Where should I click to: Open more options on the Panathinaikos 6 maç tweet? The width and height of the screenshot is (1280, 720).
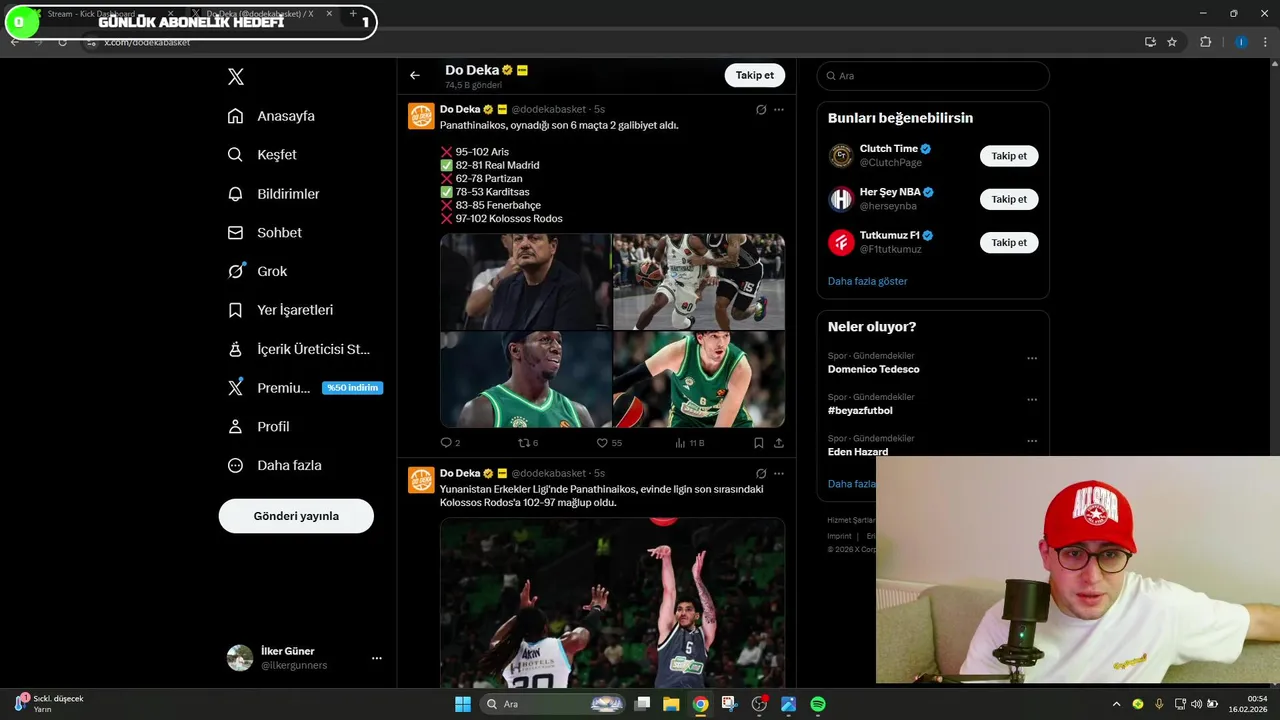click(779, 109)
